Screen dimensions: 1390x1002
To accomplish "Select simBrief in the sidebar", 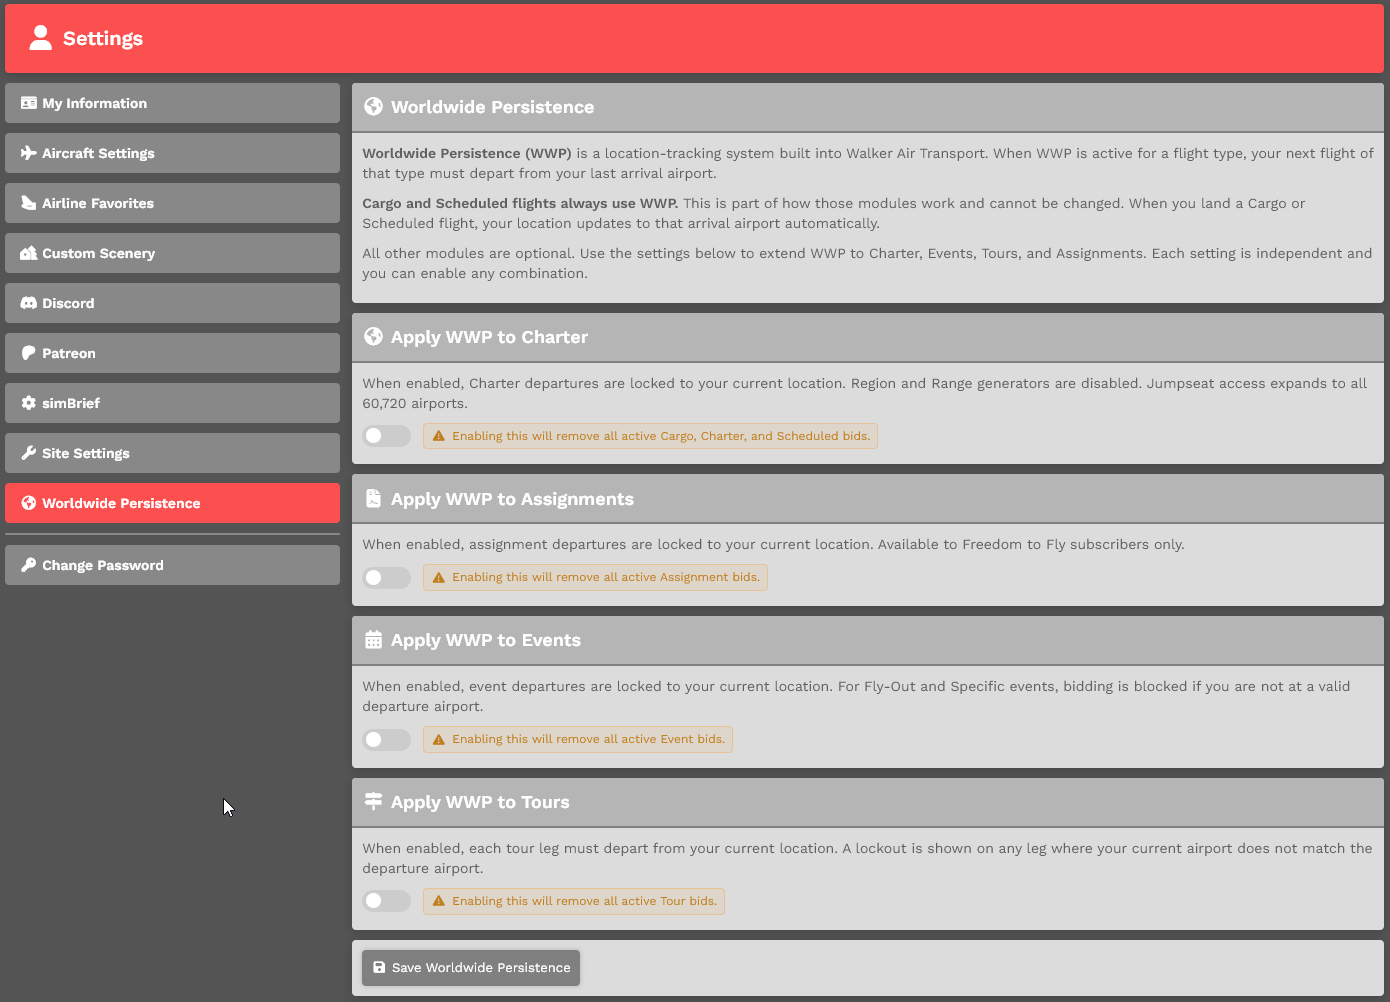I will [172, 403].
